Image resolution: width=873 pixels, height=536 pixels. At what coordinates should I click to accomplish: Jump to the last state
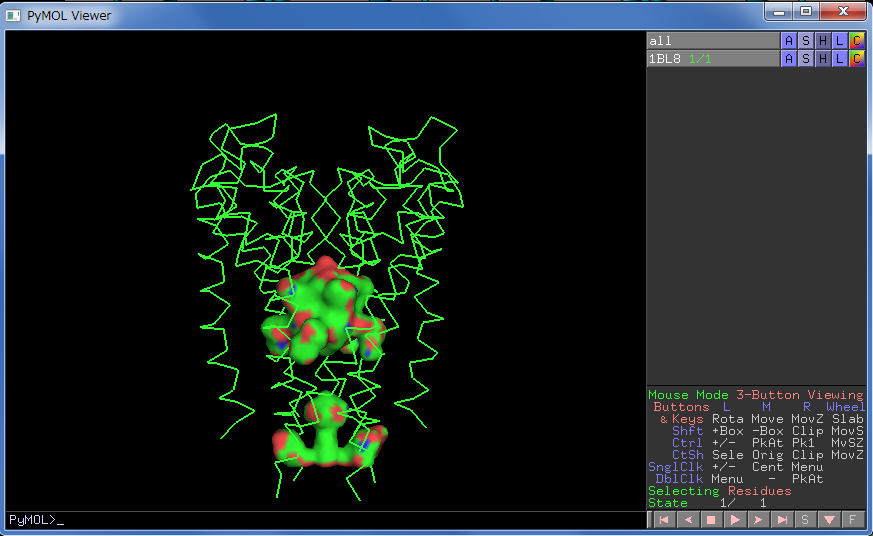click(x=782, y=520)
